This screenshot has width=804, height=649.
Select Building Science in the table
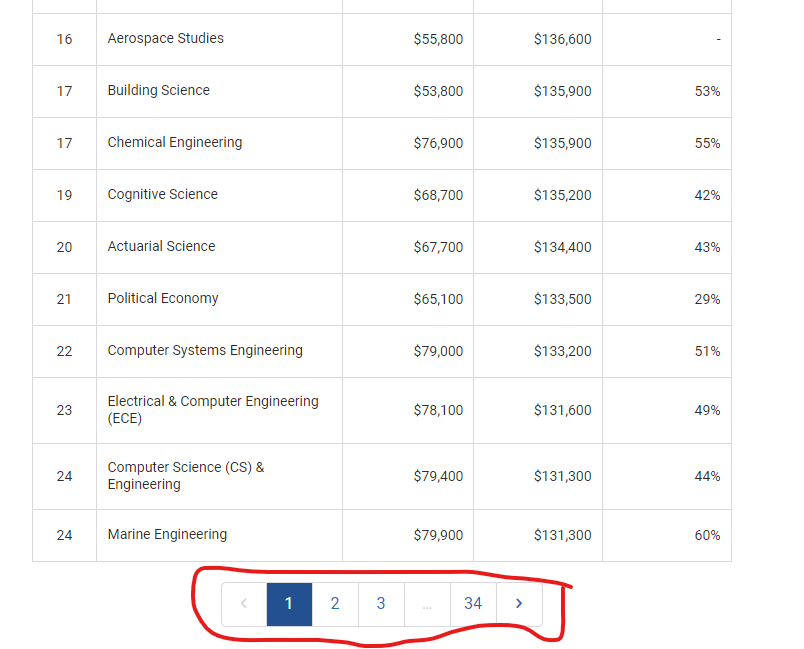pos(158,90)
